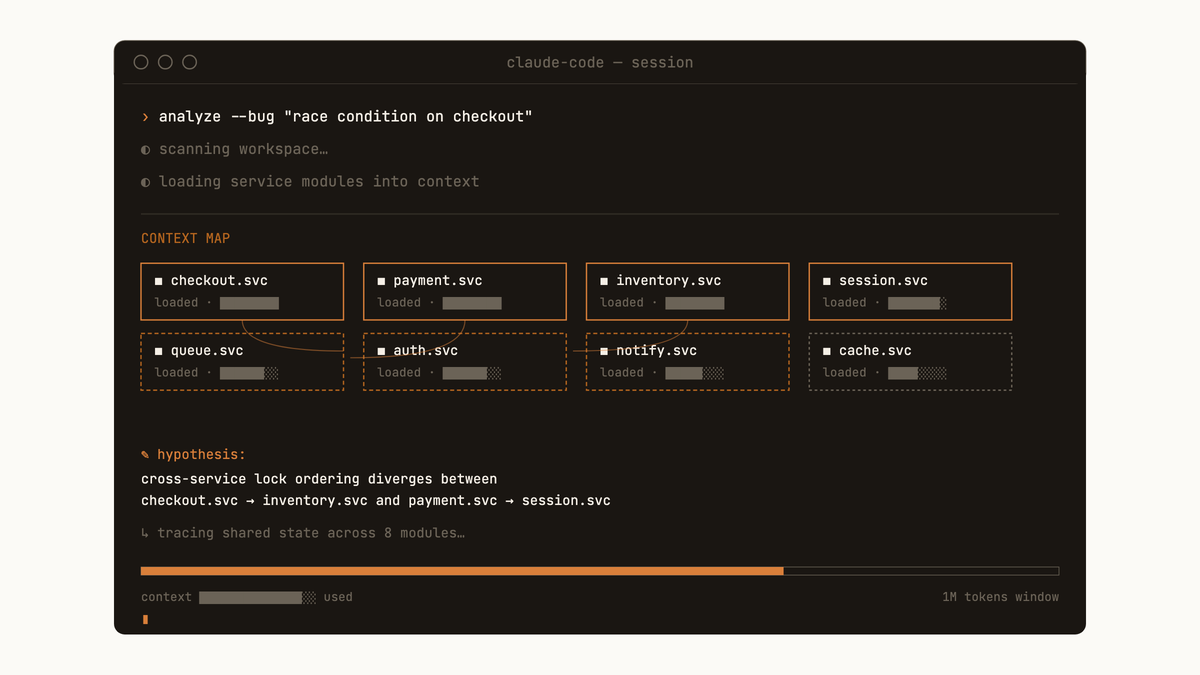The height and width of the screenshot is (675, 1200).
Task: Click the load meter in inventory.svc card
Action: tap(695, 303)
